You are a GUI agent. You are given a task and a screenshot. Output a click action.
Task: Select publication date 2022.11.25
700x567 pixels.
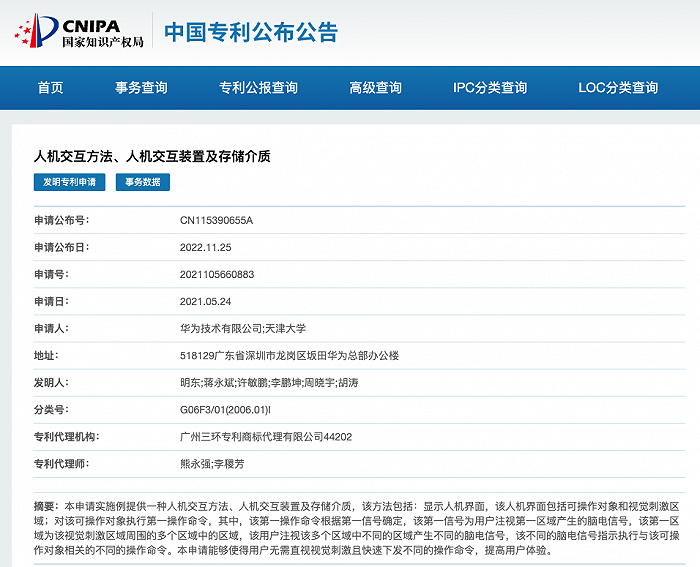tap(205, 247)
